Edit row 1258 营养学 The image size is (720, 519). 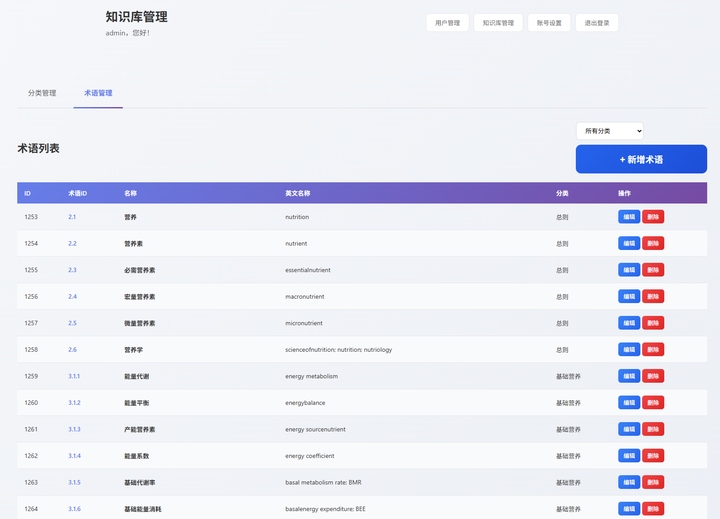point(629,350)
